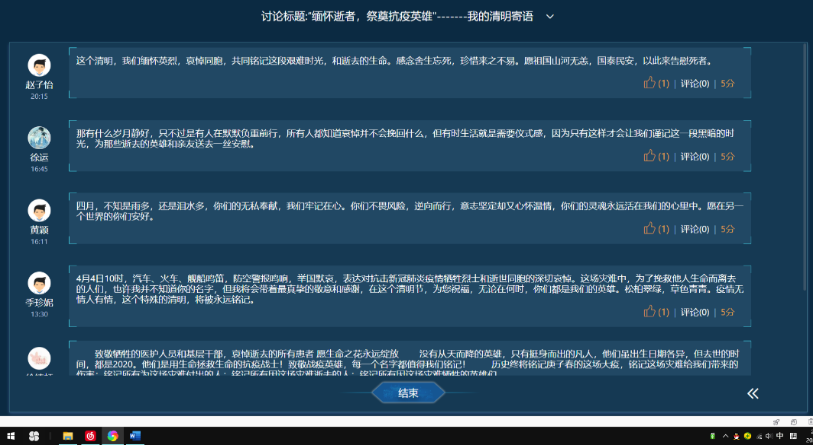
Task: Click 赵子怡's avatar icon
Action: pyautogui.click(x=39, y=66)
